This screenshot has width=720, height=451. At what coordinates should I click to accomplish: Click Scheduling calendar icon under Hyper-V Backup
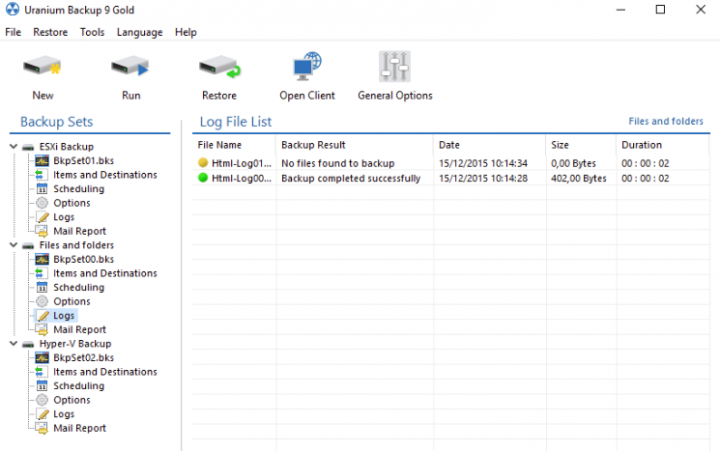[42, 386]
